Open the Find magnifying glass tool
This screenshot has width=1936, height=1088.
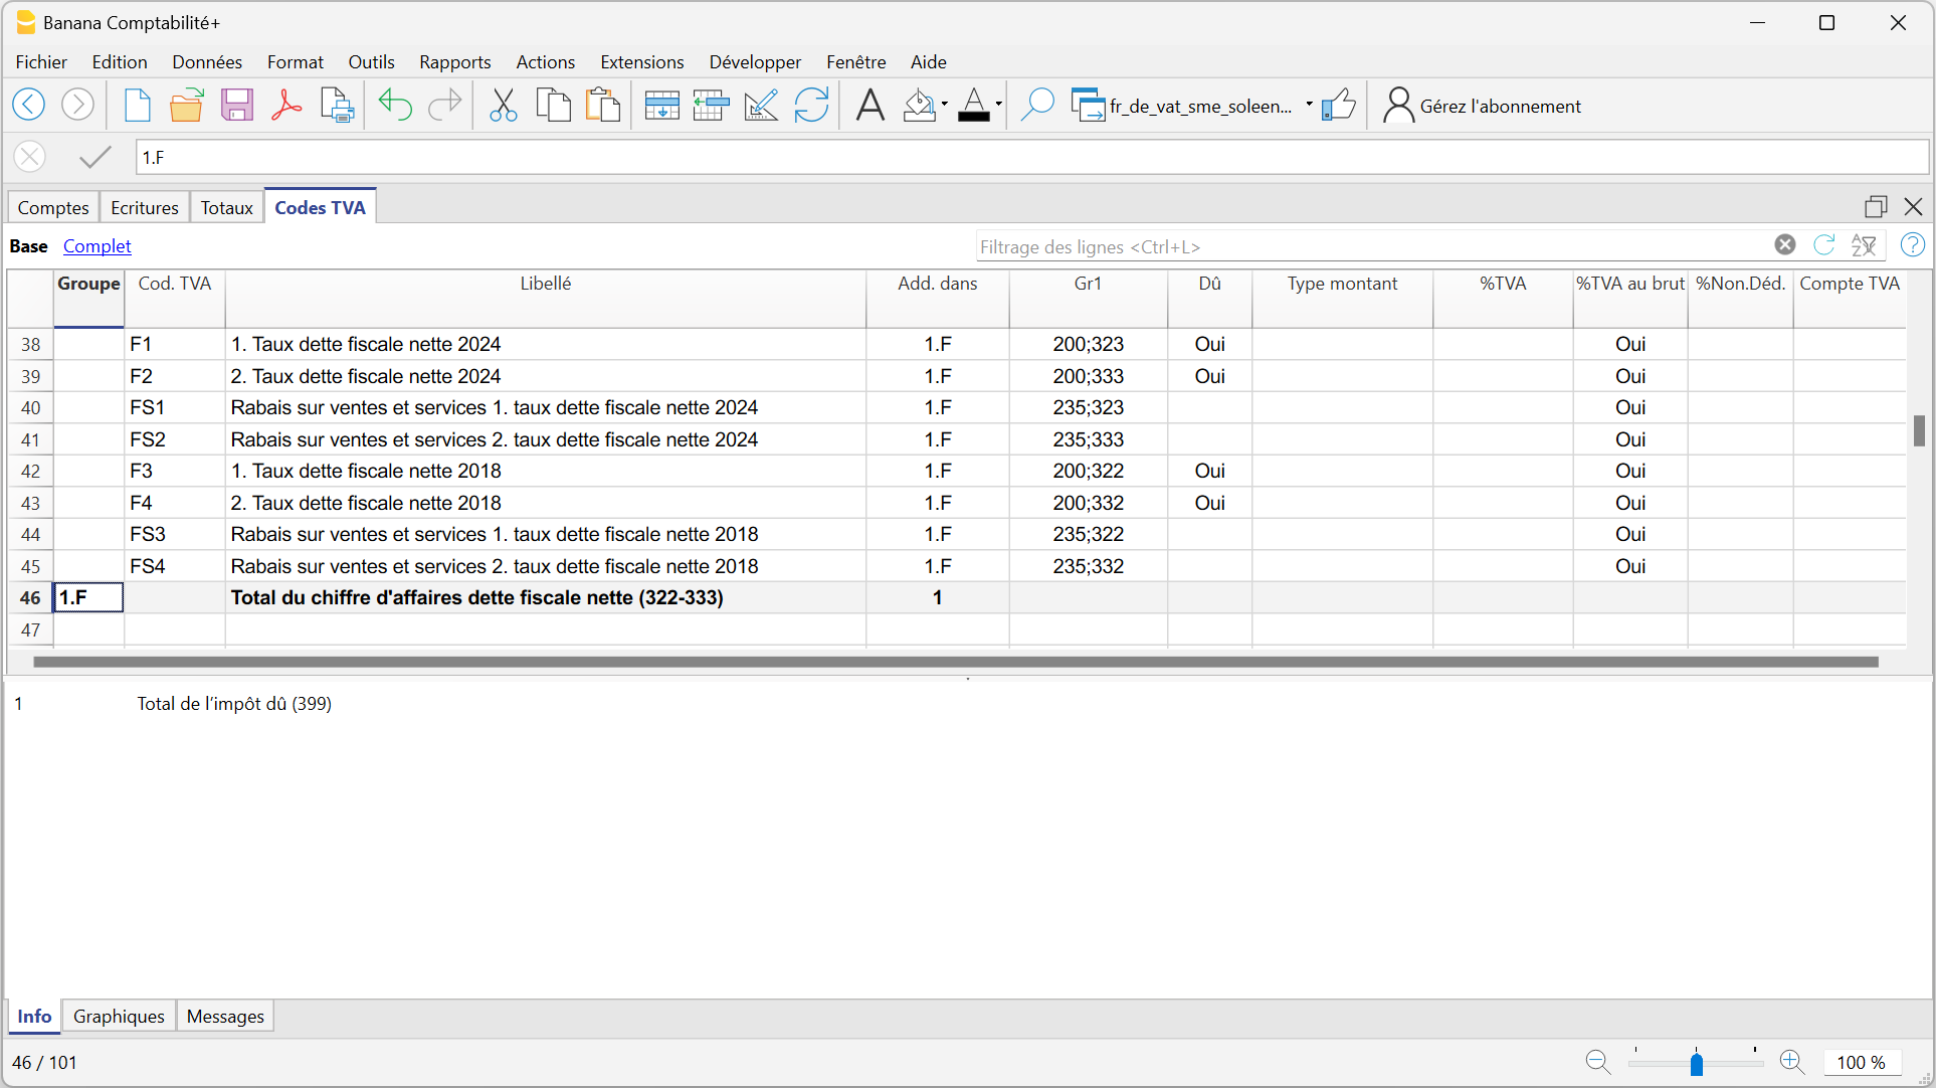tap(1037, 105)
